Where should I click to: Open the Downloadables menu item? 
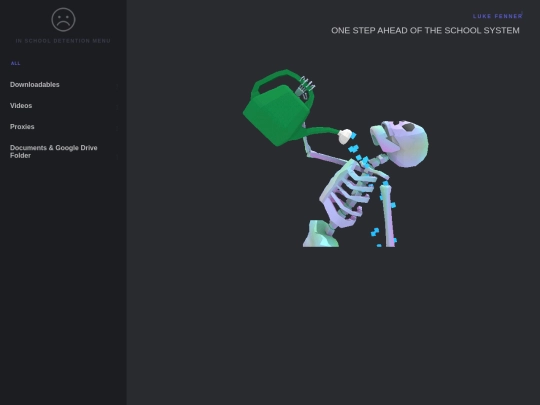click(35, 85)
